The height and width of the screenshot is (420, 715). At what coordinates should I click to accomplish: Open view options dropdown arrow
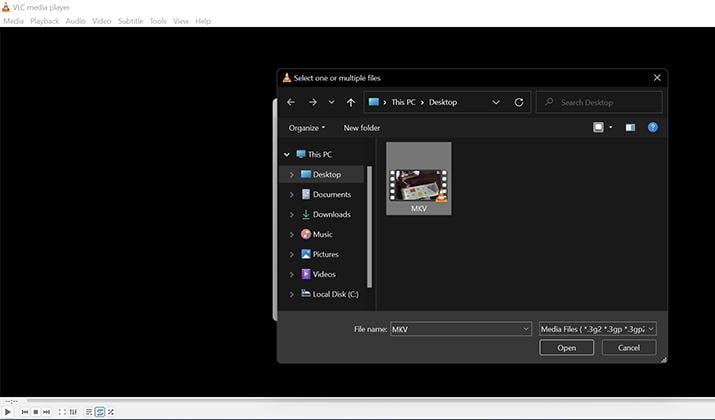pos(611,127)
